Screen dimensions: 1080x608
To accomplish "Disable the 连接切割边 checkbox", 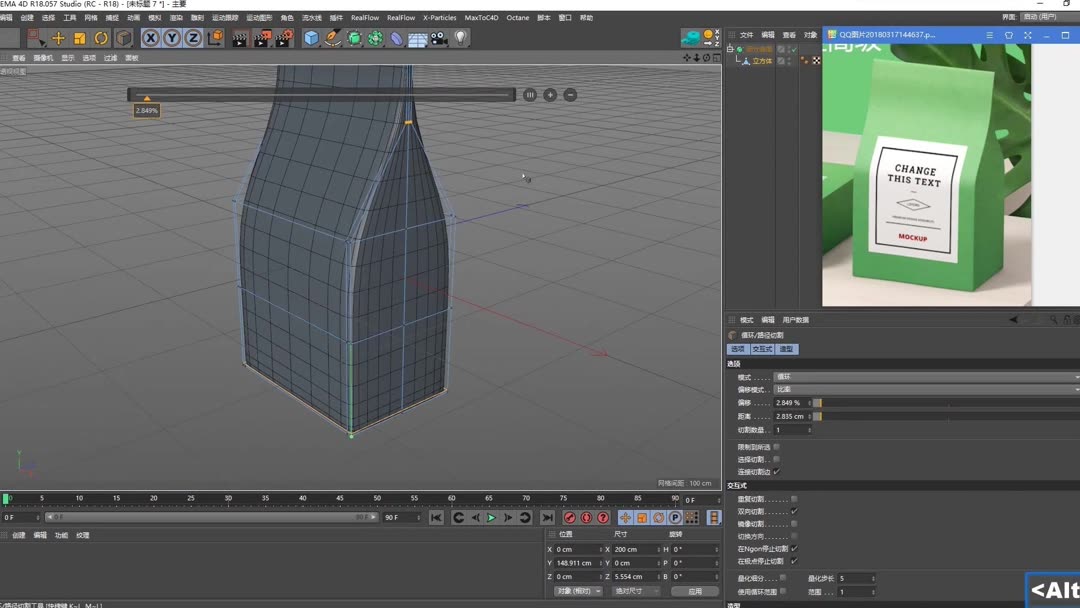I will pyautogui.click(x=777, y=472).
